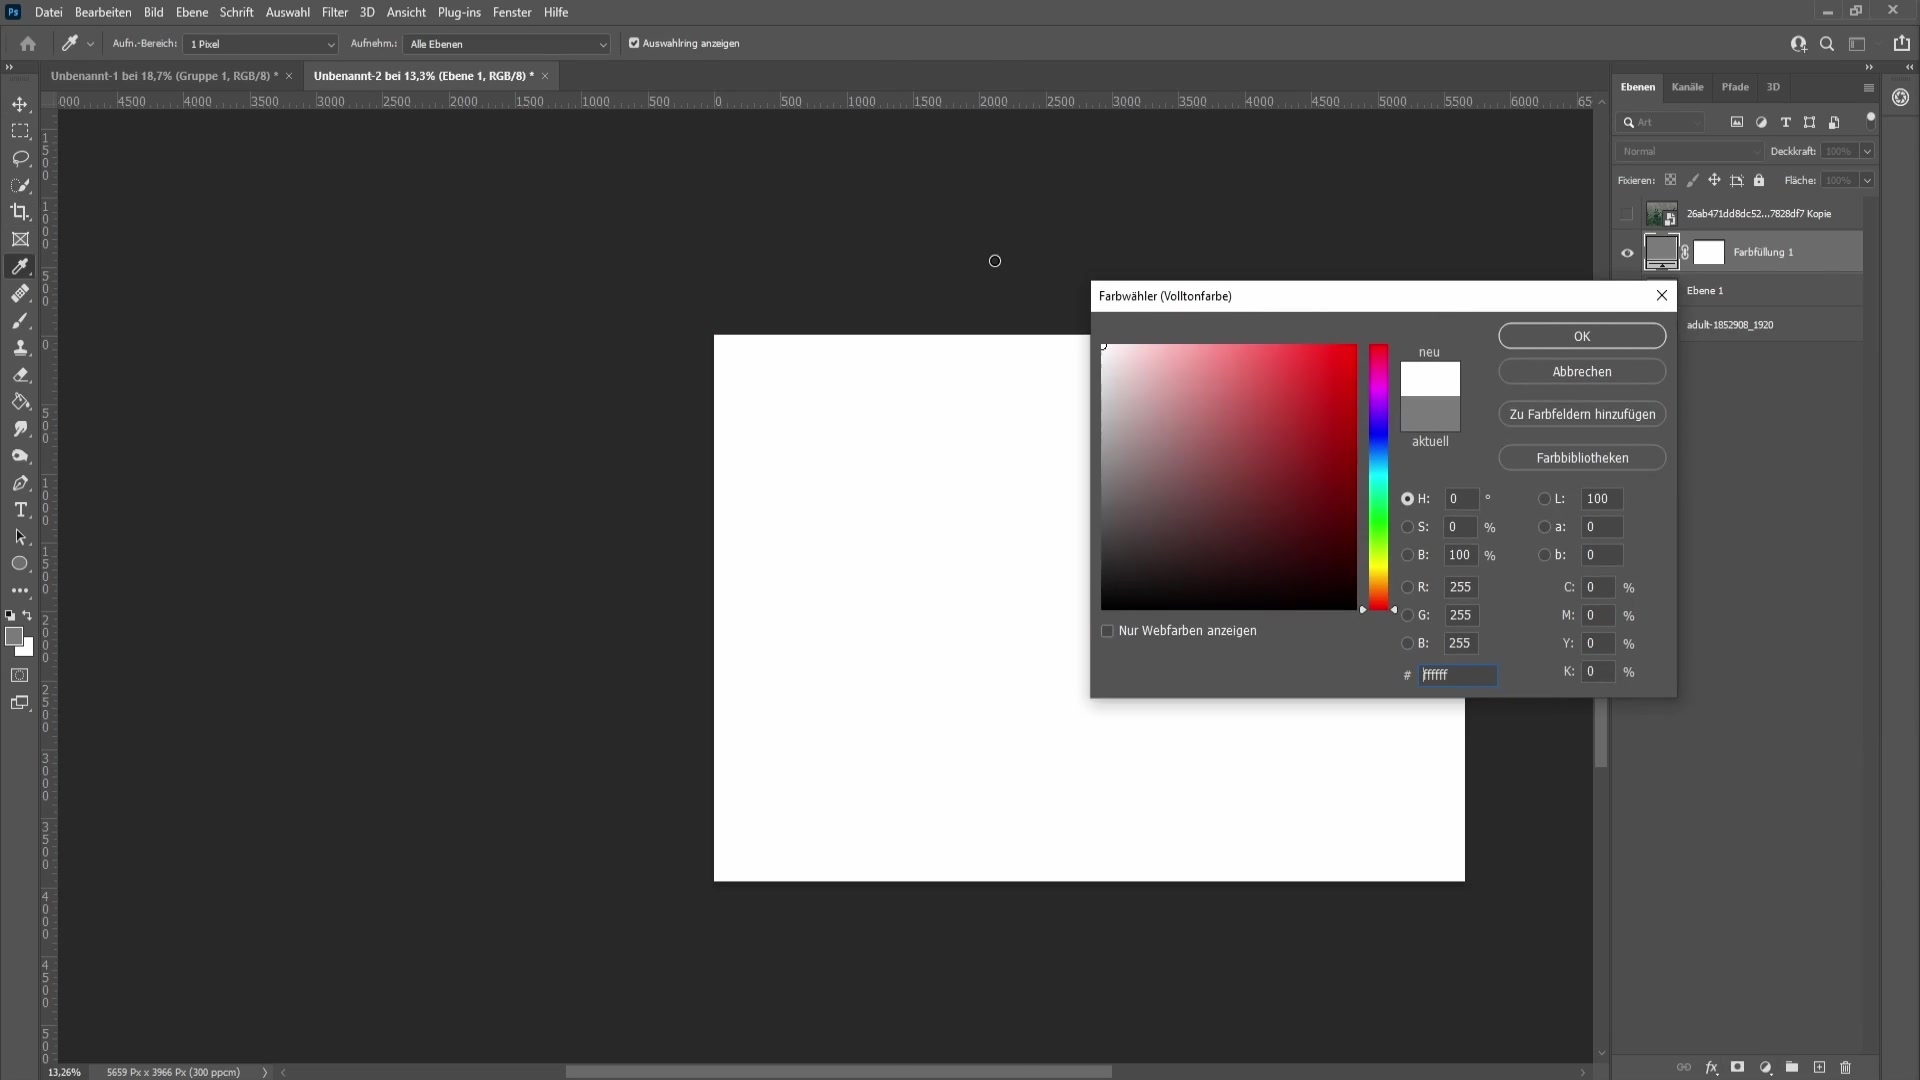Select the H hue radio button
Screen dimensions: 1920x1080
(x=1407, y=499)
